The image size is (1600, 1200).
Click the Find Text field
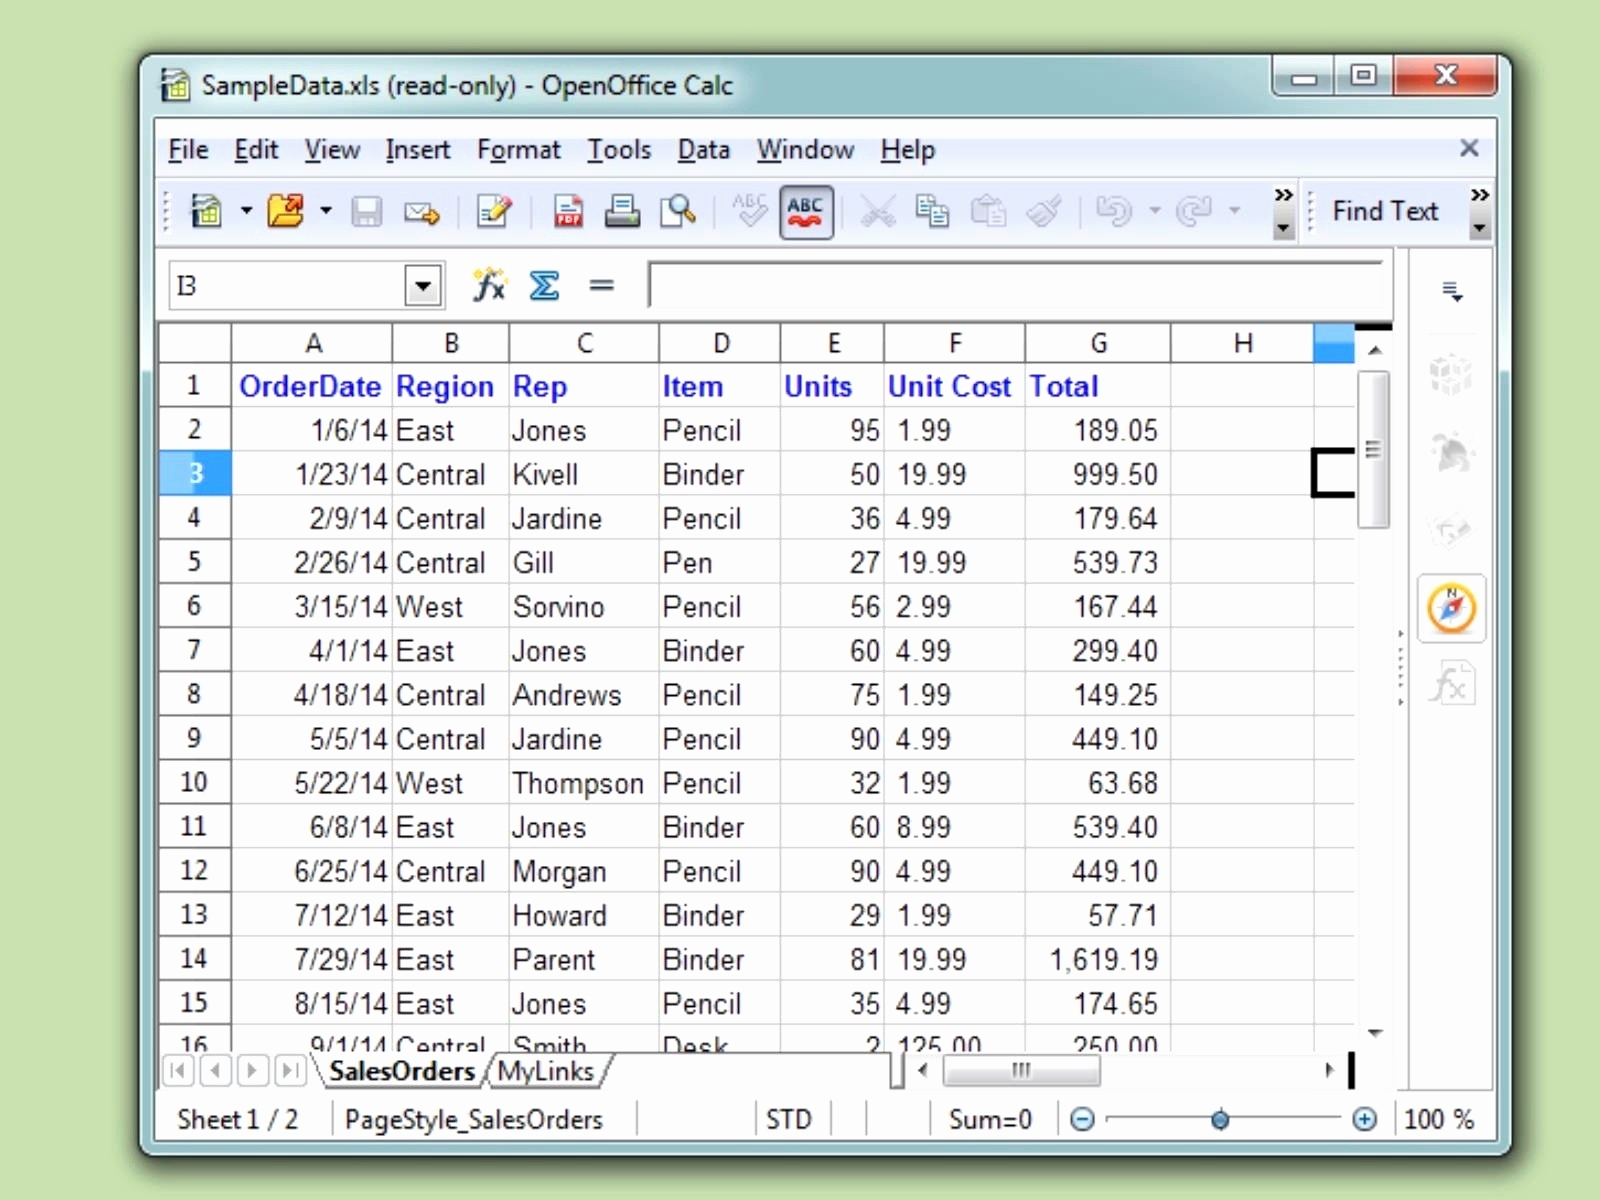click(x=1385, y=211)
